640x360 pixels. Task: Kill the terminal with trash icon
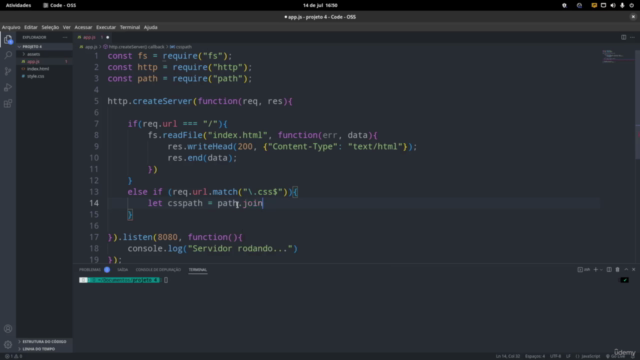click(618, 269)
